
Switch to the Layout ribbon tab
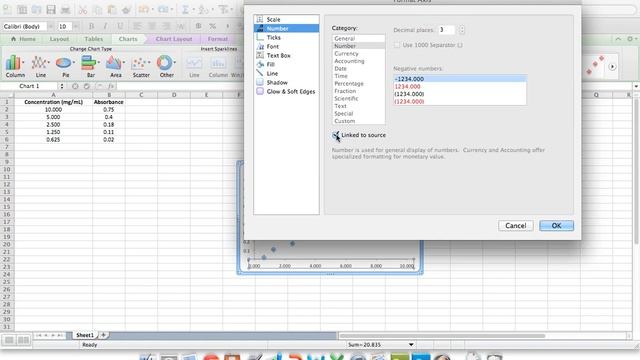[x=59, y=39]
